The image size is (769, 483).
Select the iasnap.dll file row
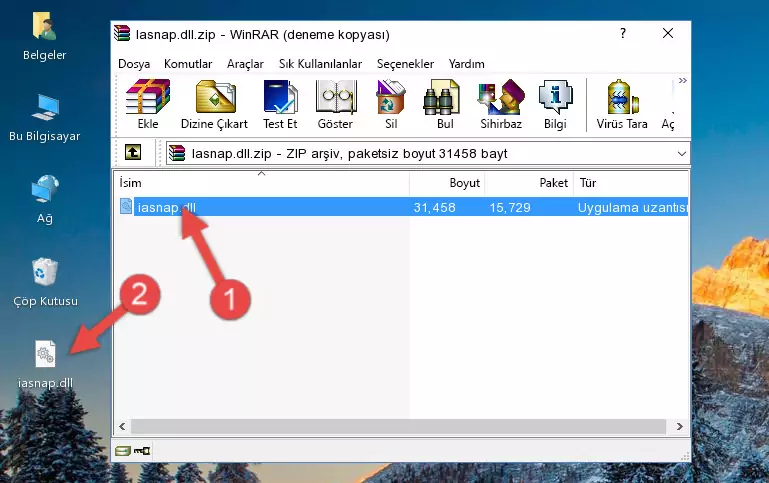[402, 207]
